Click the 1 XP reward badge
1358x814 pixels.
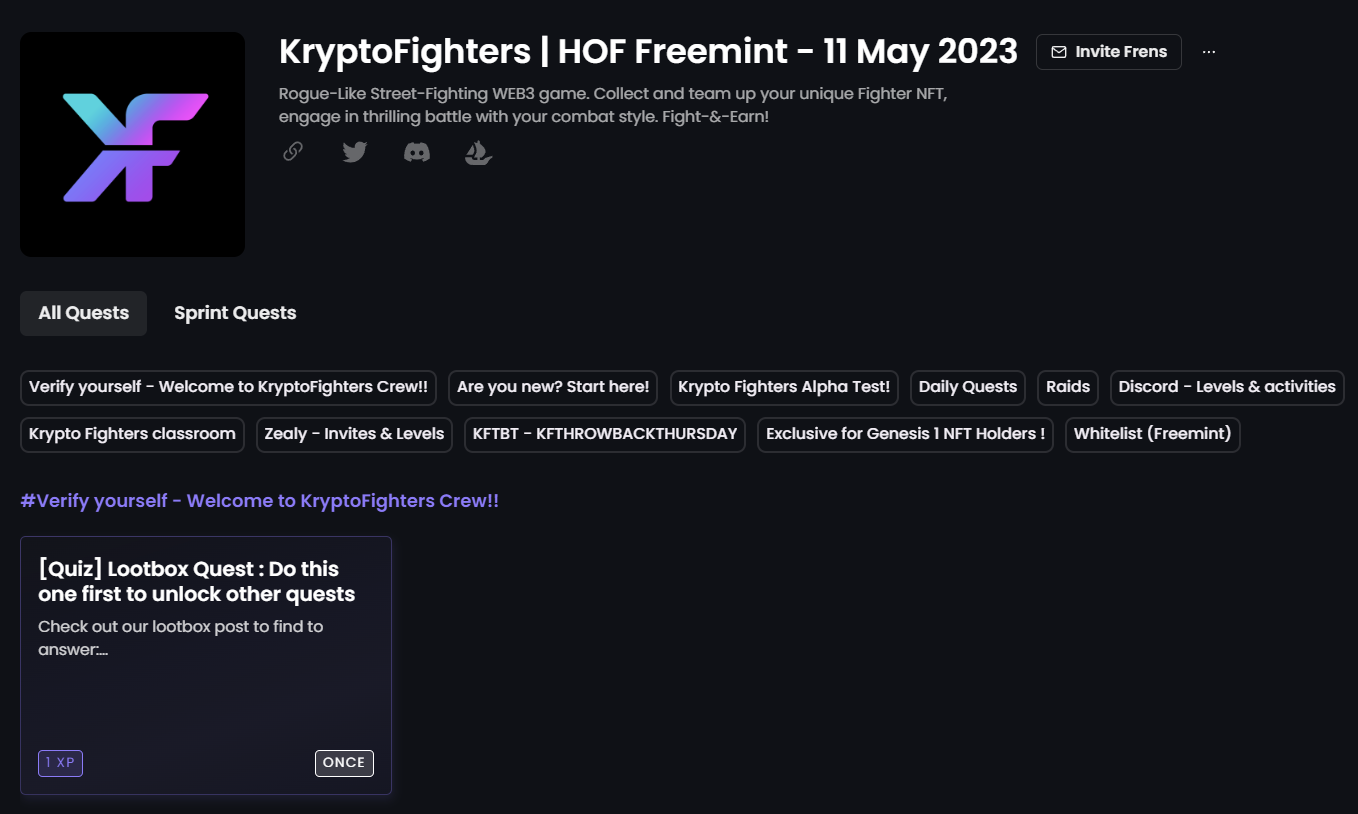(60, 762)
